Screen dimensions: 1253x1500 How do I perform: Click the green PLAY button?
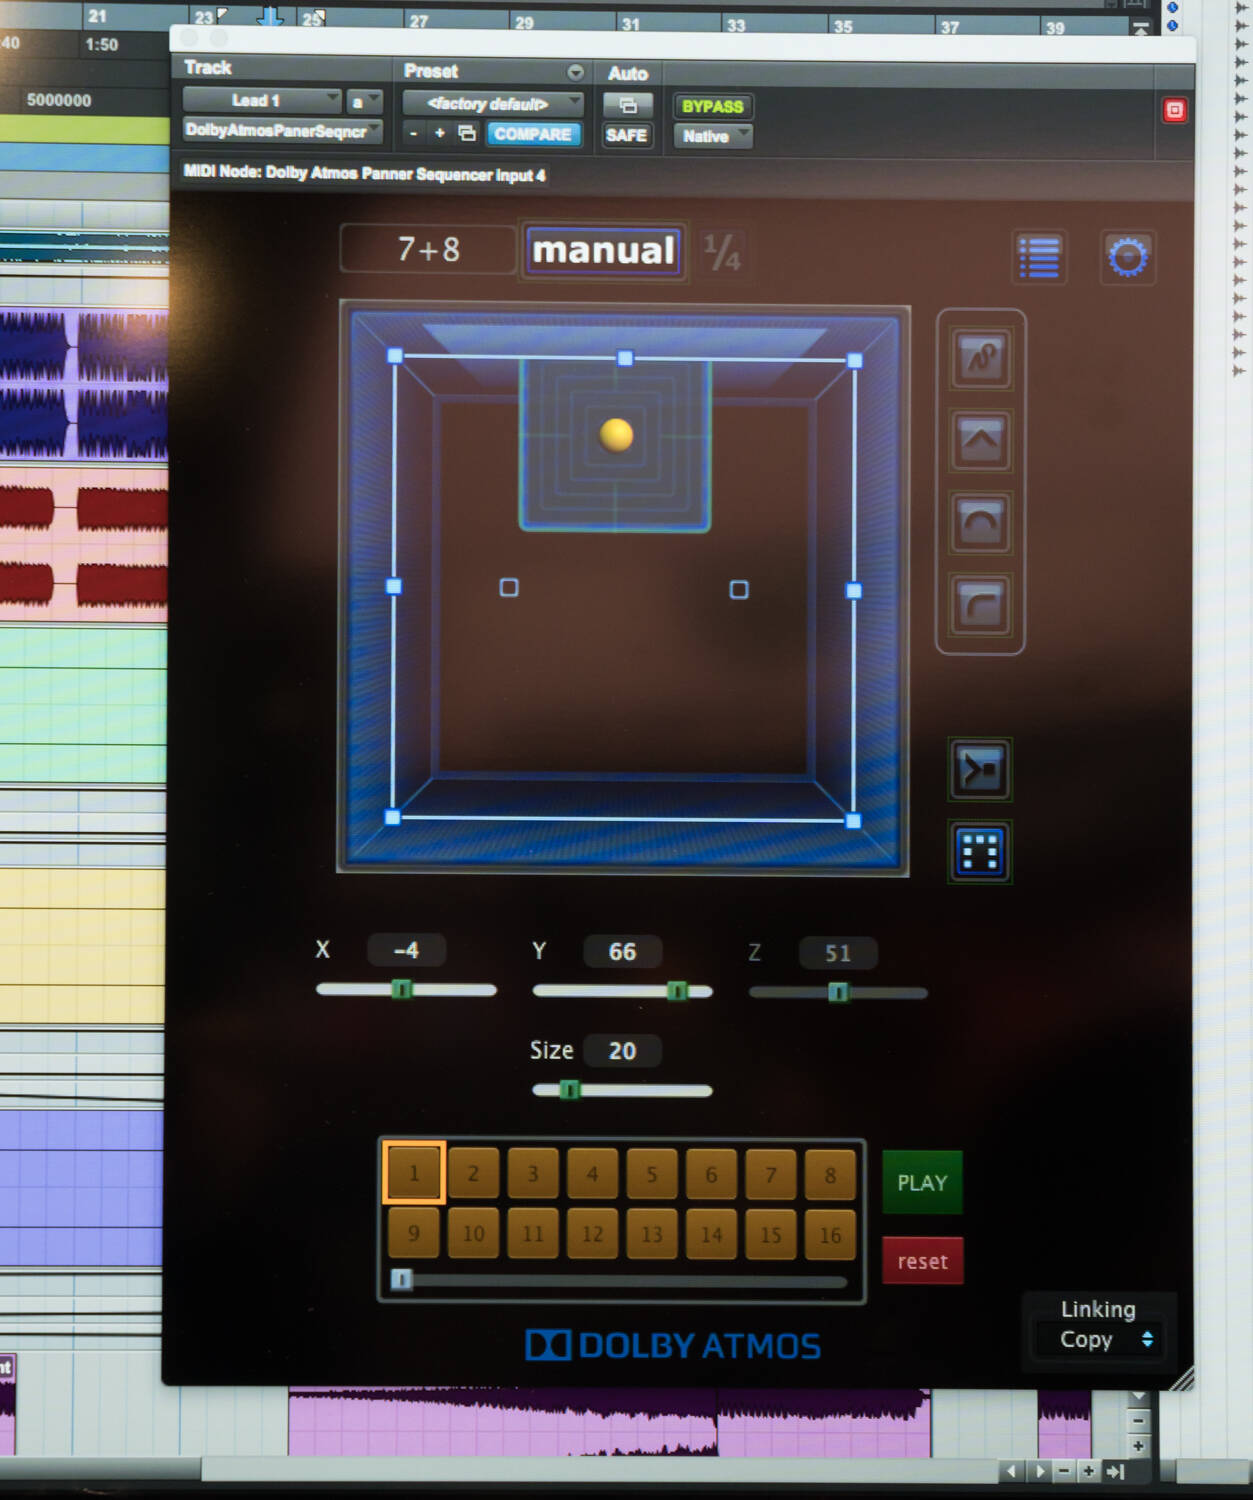tap(922, 1183)
